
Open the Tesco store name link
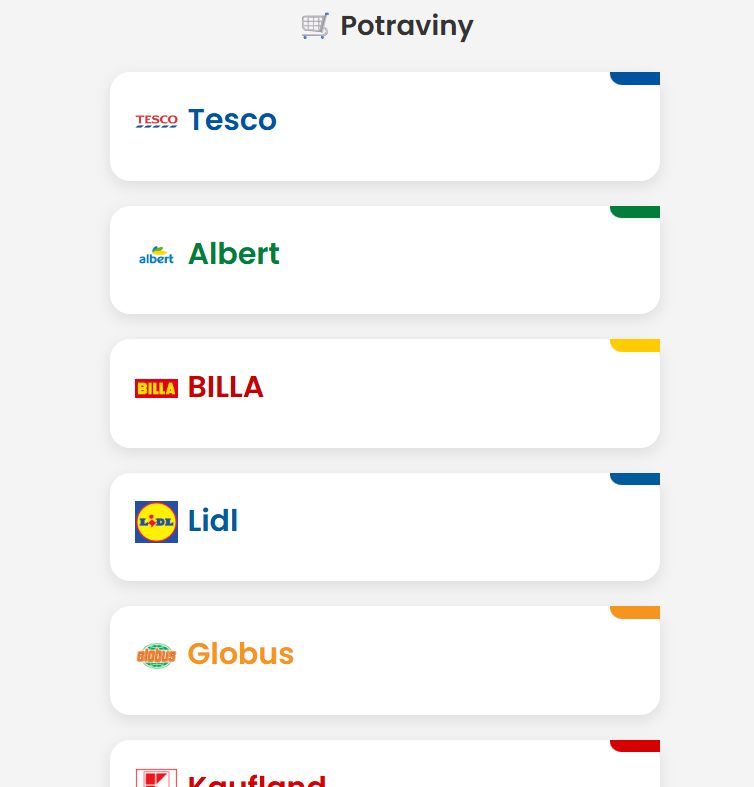tap(232, 120)
